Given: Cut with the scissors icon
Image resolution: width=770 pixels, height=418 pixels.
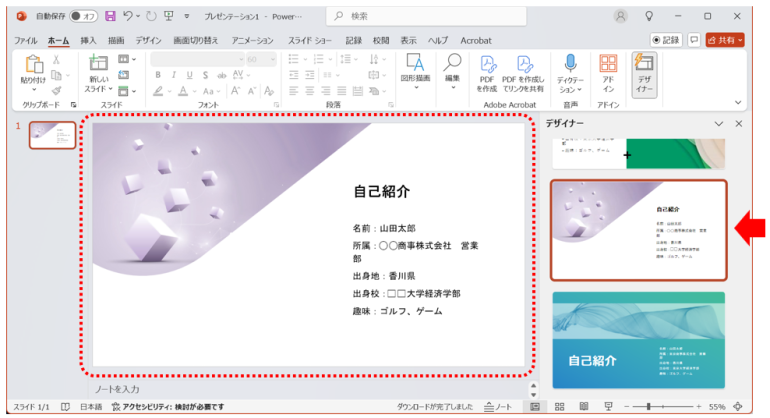Looking at the screenshot, I should (x=56, y=60).
